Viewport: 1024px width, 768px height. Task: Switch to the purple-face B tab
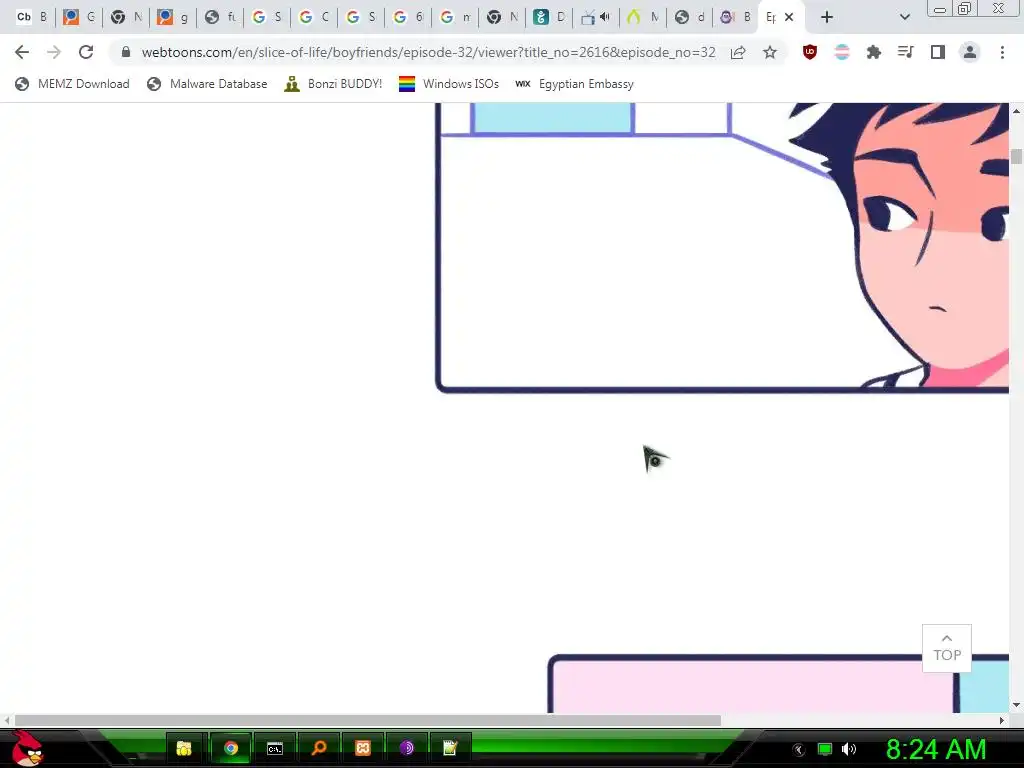tap(735, 17)
